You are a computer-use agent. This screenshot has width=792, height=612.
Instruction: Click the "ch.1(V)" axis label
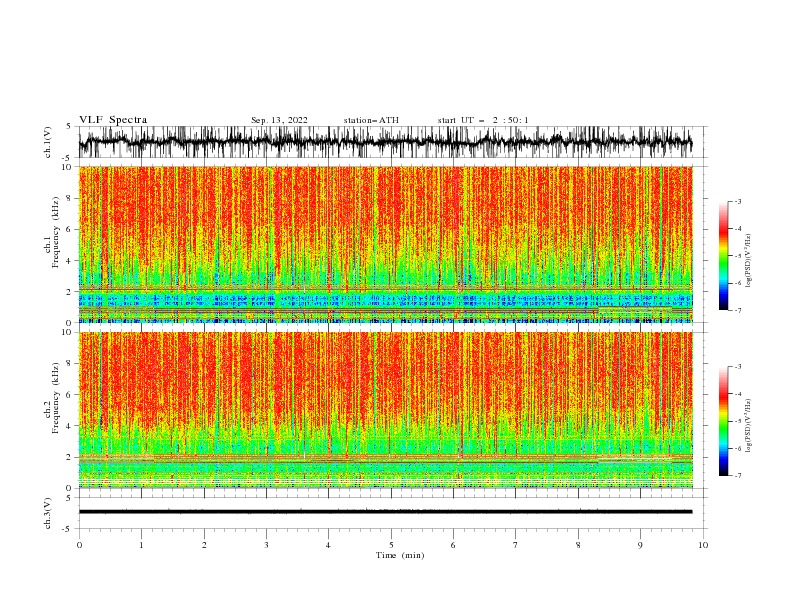tap(48, 142)
